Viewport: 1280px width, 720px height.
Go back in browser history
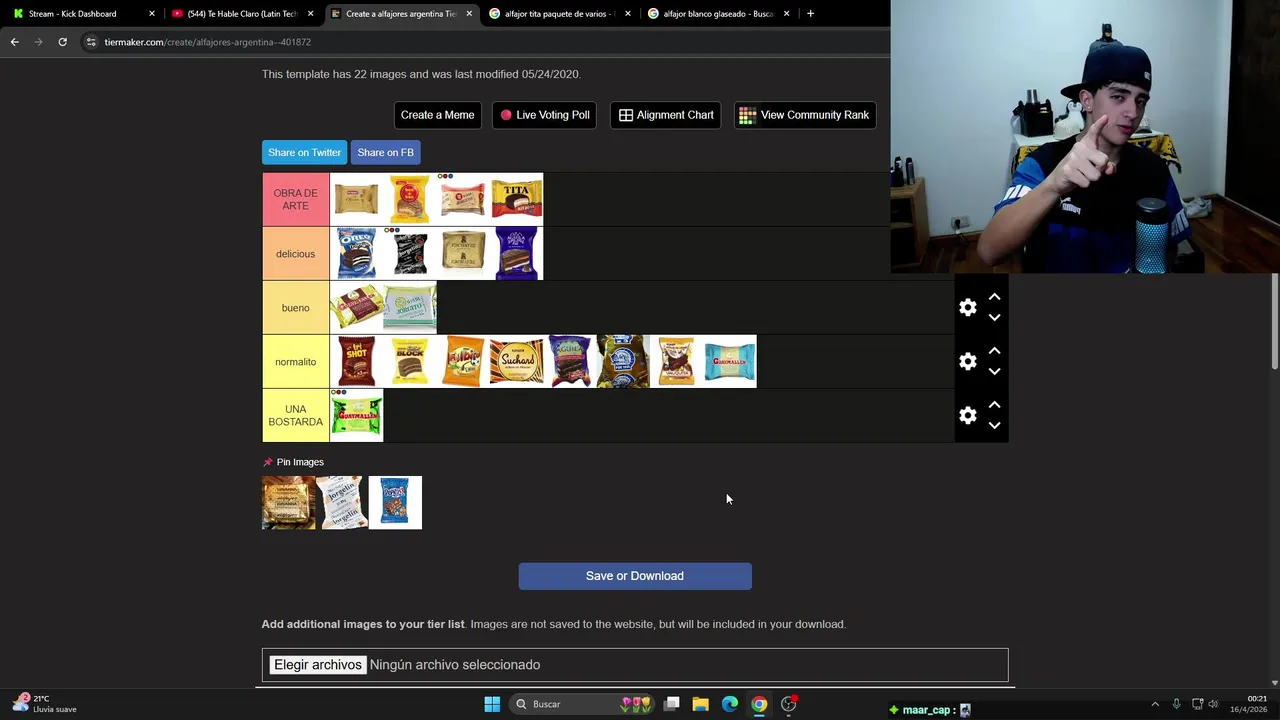pyautogui.click(x=14, y=42)
